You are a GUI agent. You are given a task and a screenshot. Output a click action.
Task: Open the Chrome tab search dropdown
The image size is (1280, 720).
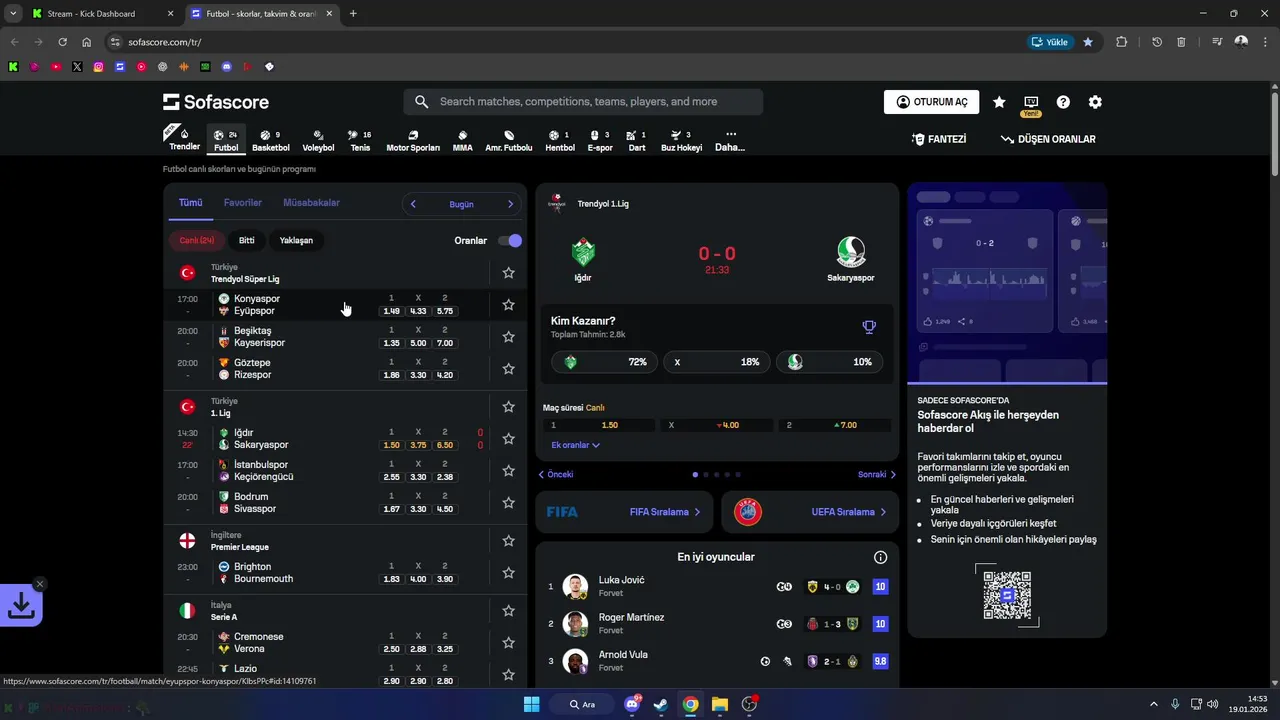tap(13, 14)
